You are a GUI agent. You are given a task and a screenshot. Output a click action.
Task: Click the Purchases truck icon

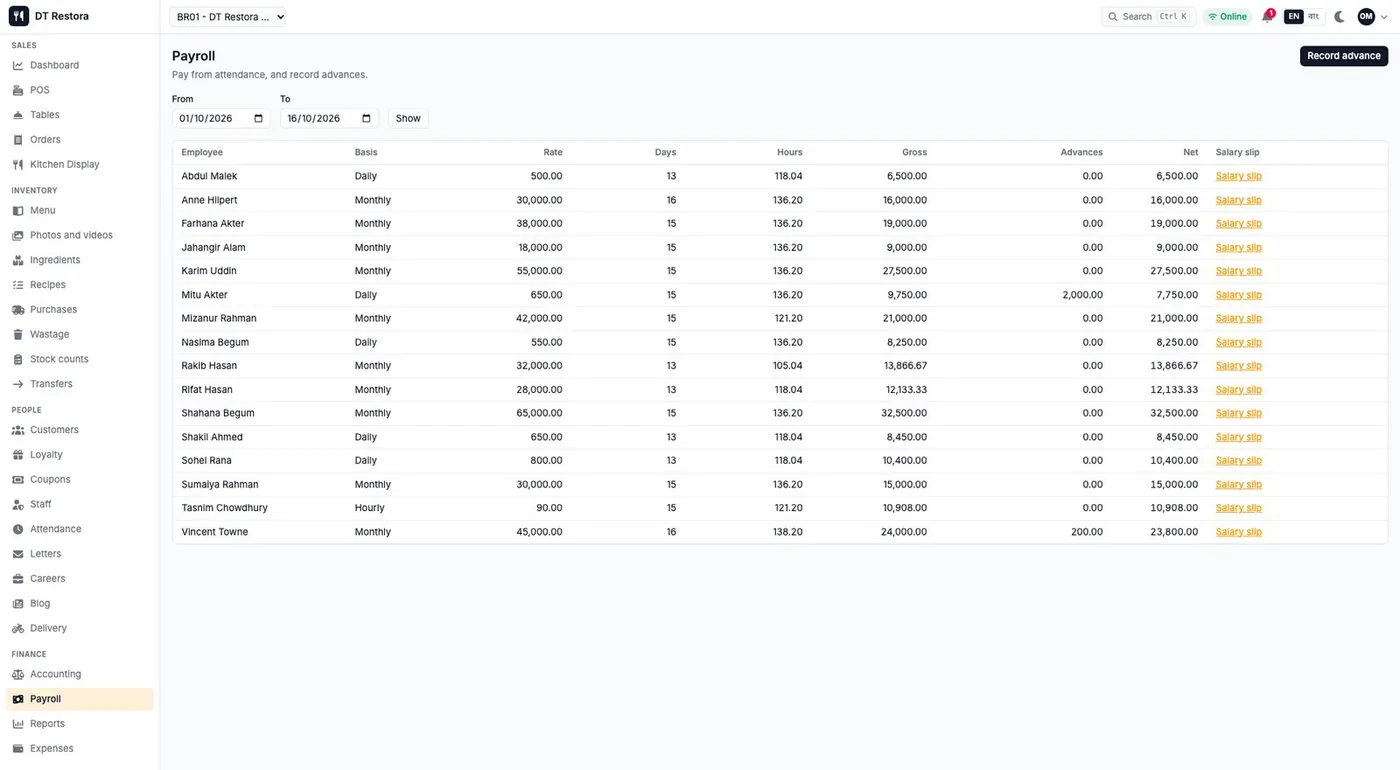[x=18, y=310]
